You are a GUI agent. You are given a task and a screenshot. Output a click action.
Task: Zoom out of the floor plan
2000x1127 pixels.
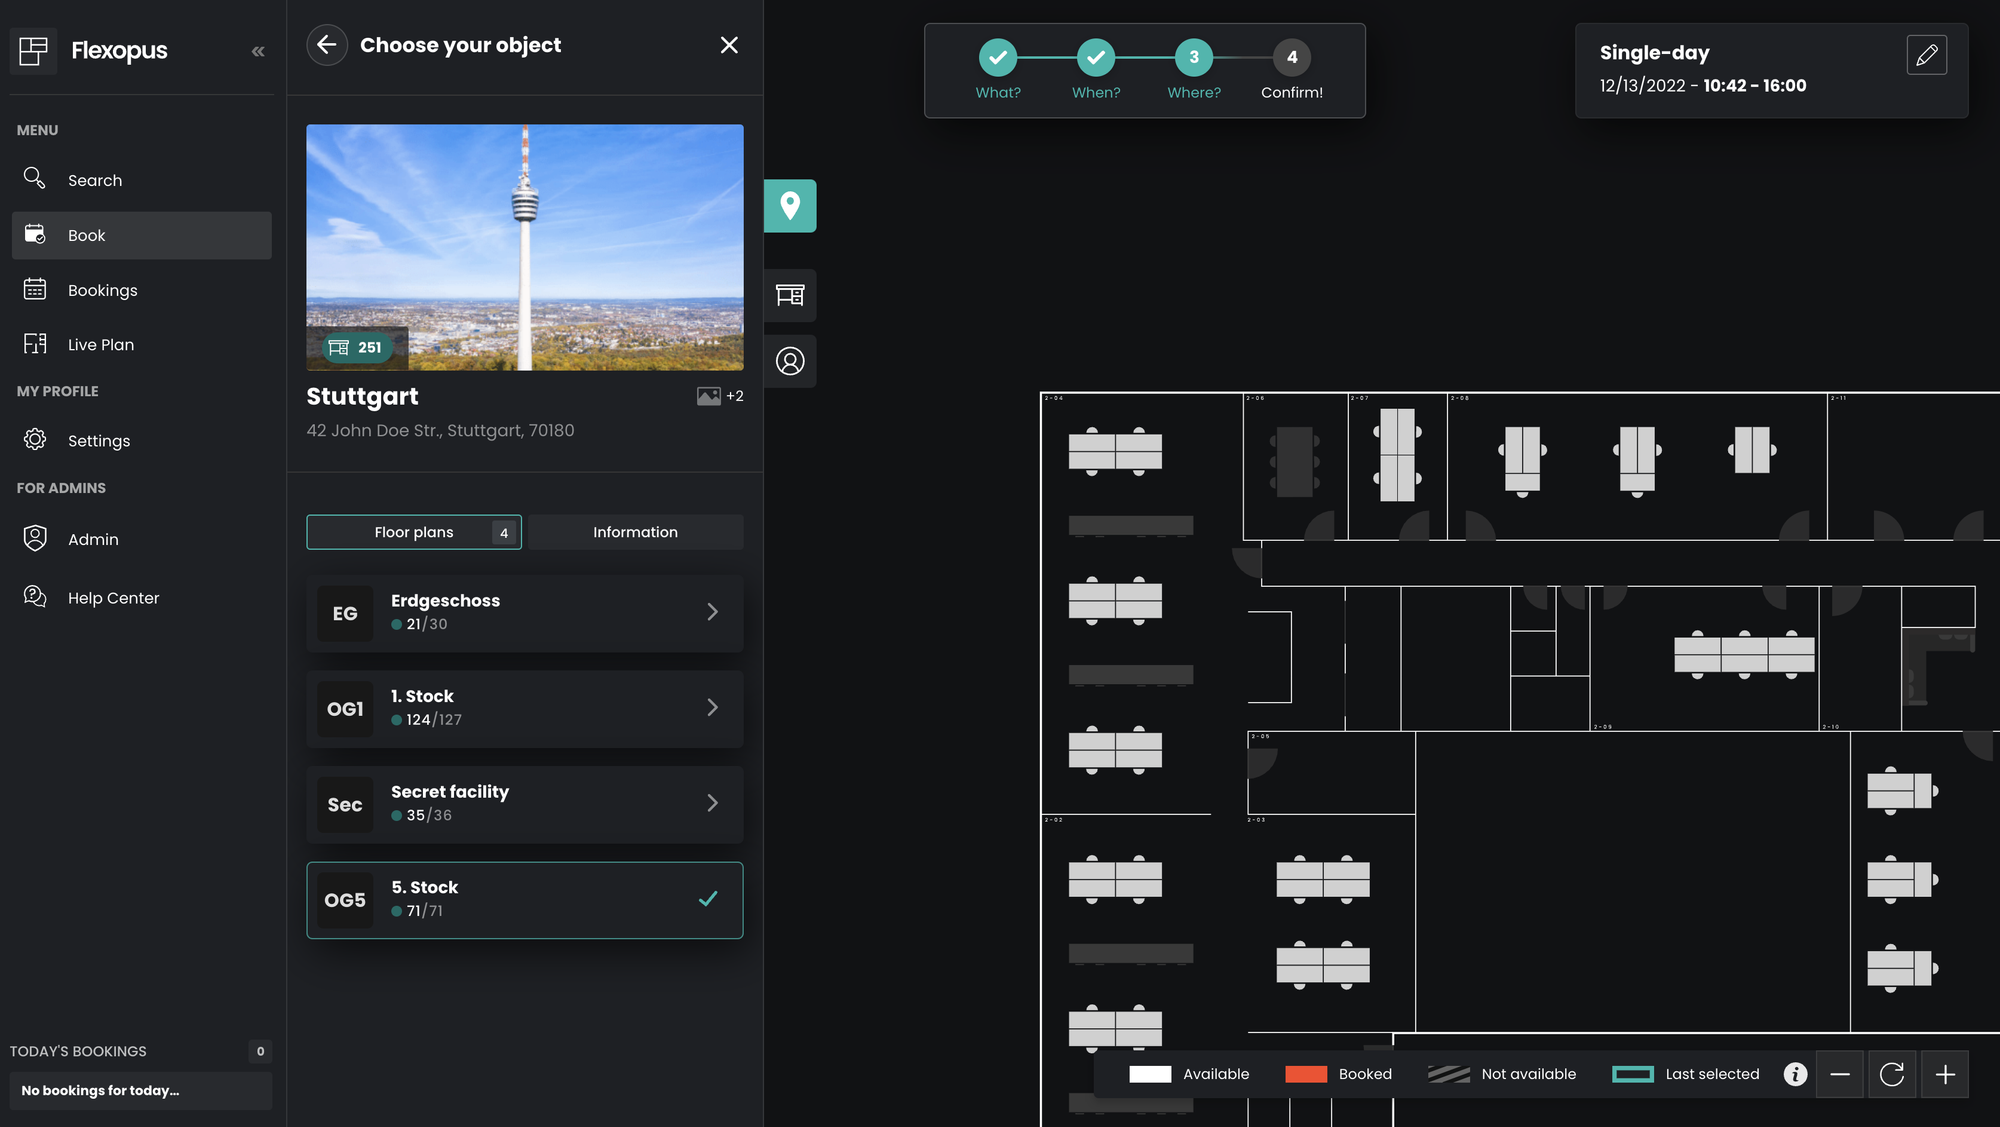[1839, 1074]
